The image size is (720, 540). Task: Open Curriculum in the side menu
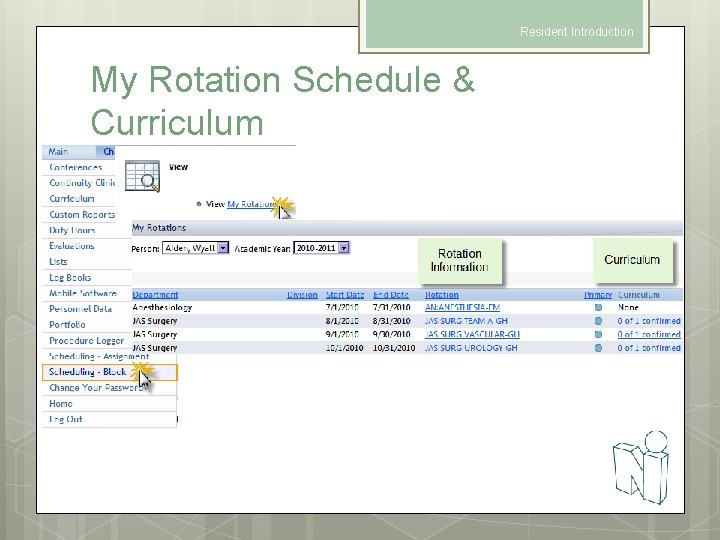72,198
